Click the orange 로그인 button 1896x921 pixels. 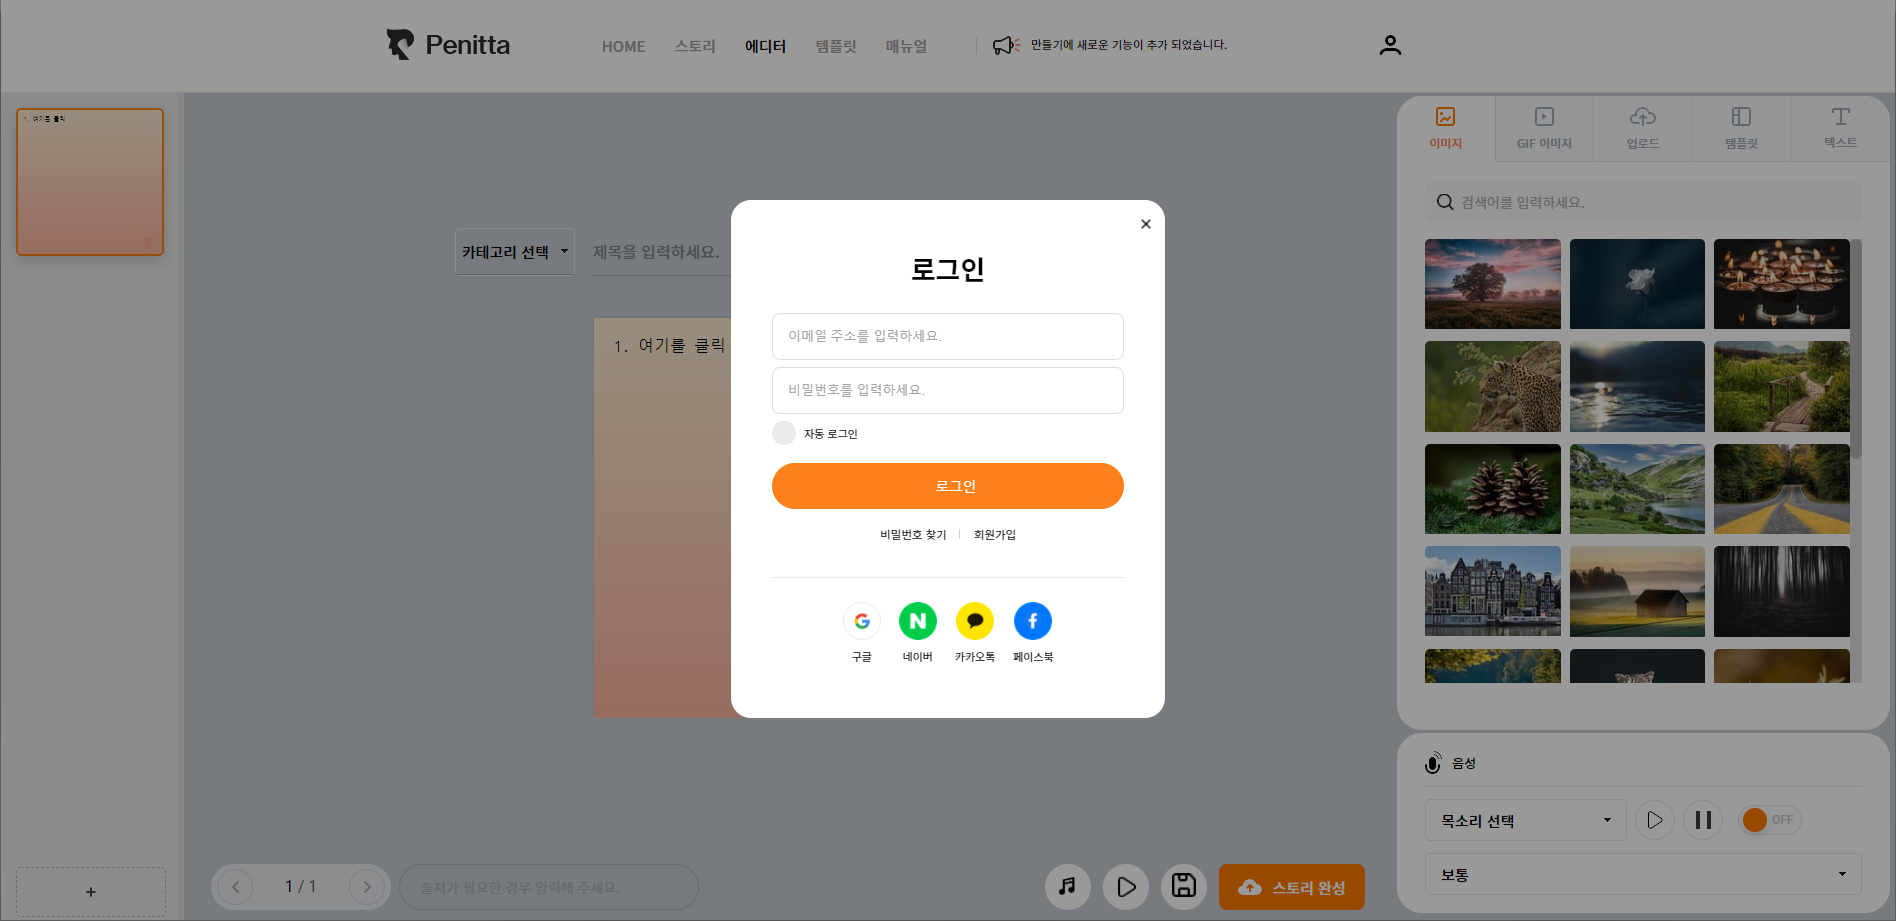948,486
